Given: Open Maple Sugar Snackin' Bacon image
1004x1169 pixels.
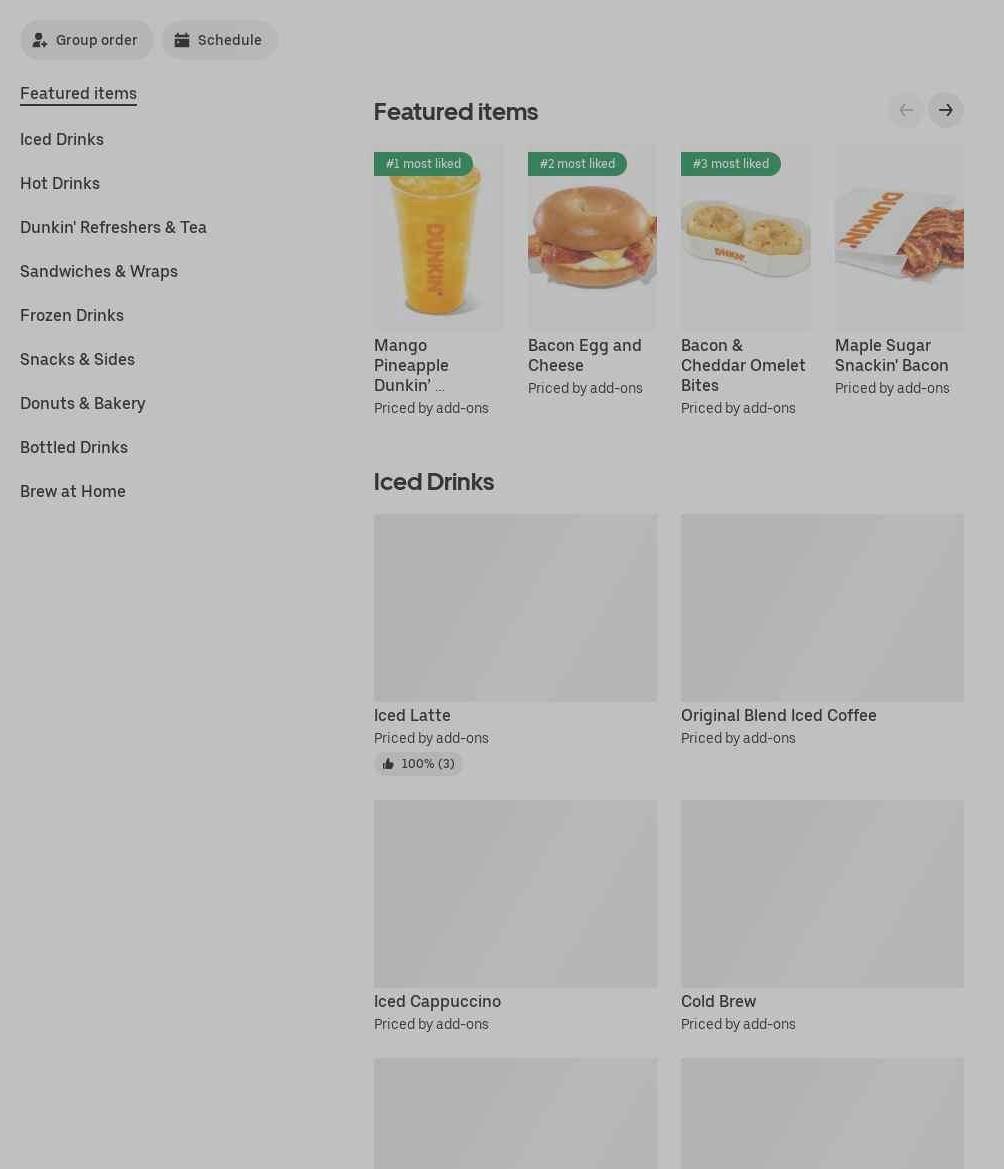Looking at the screenshot, I should point(899,237).
